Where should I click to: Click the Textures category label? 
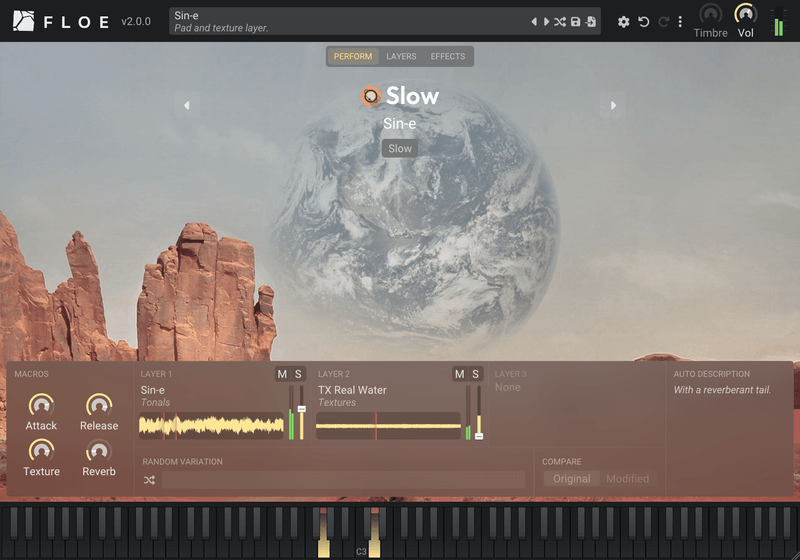click(x=337, y=403)
